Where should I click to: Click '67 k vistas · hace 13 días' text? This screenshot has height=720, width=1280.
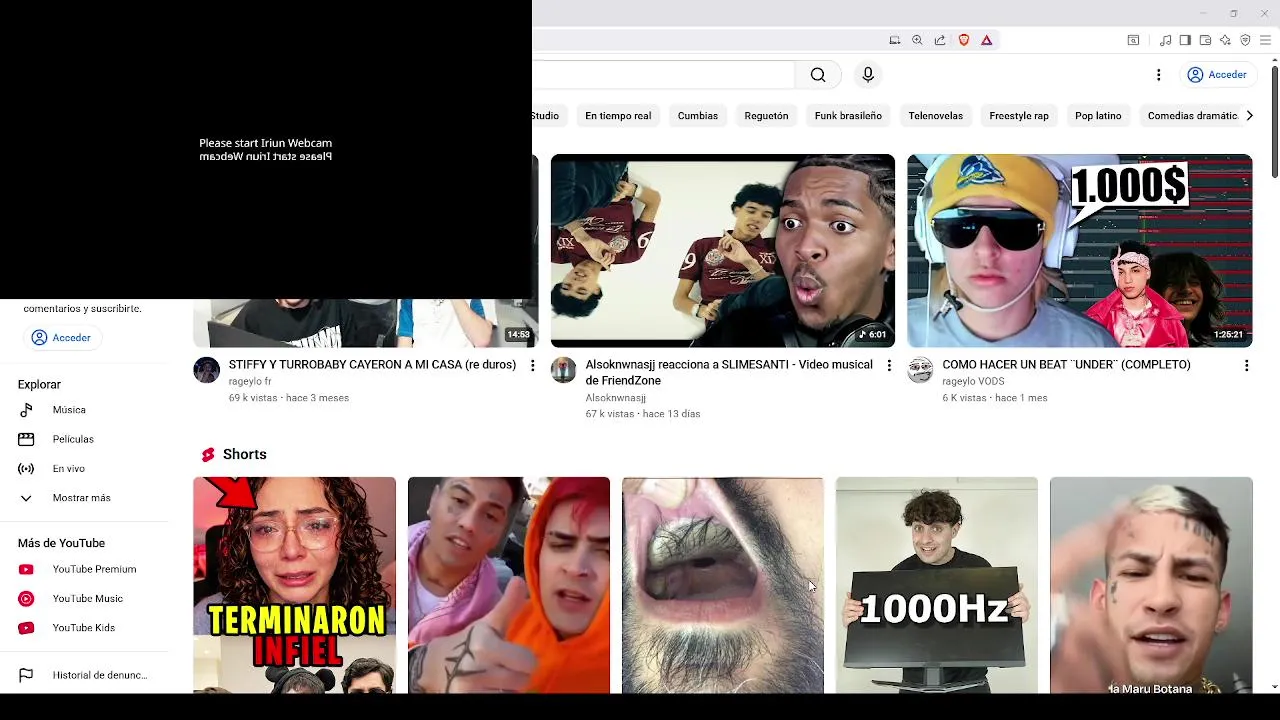pyautogui.click(x=643, y=414)
